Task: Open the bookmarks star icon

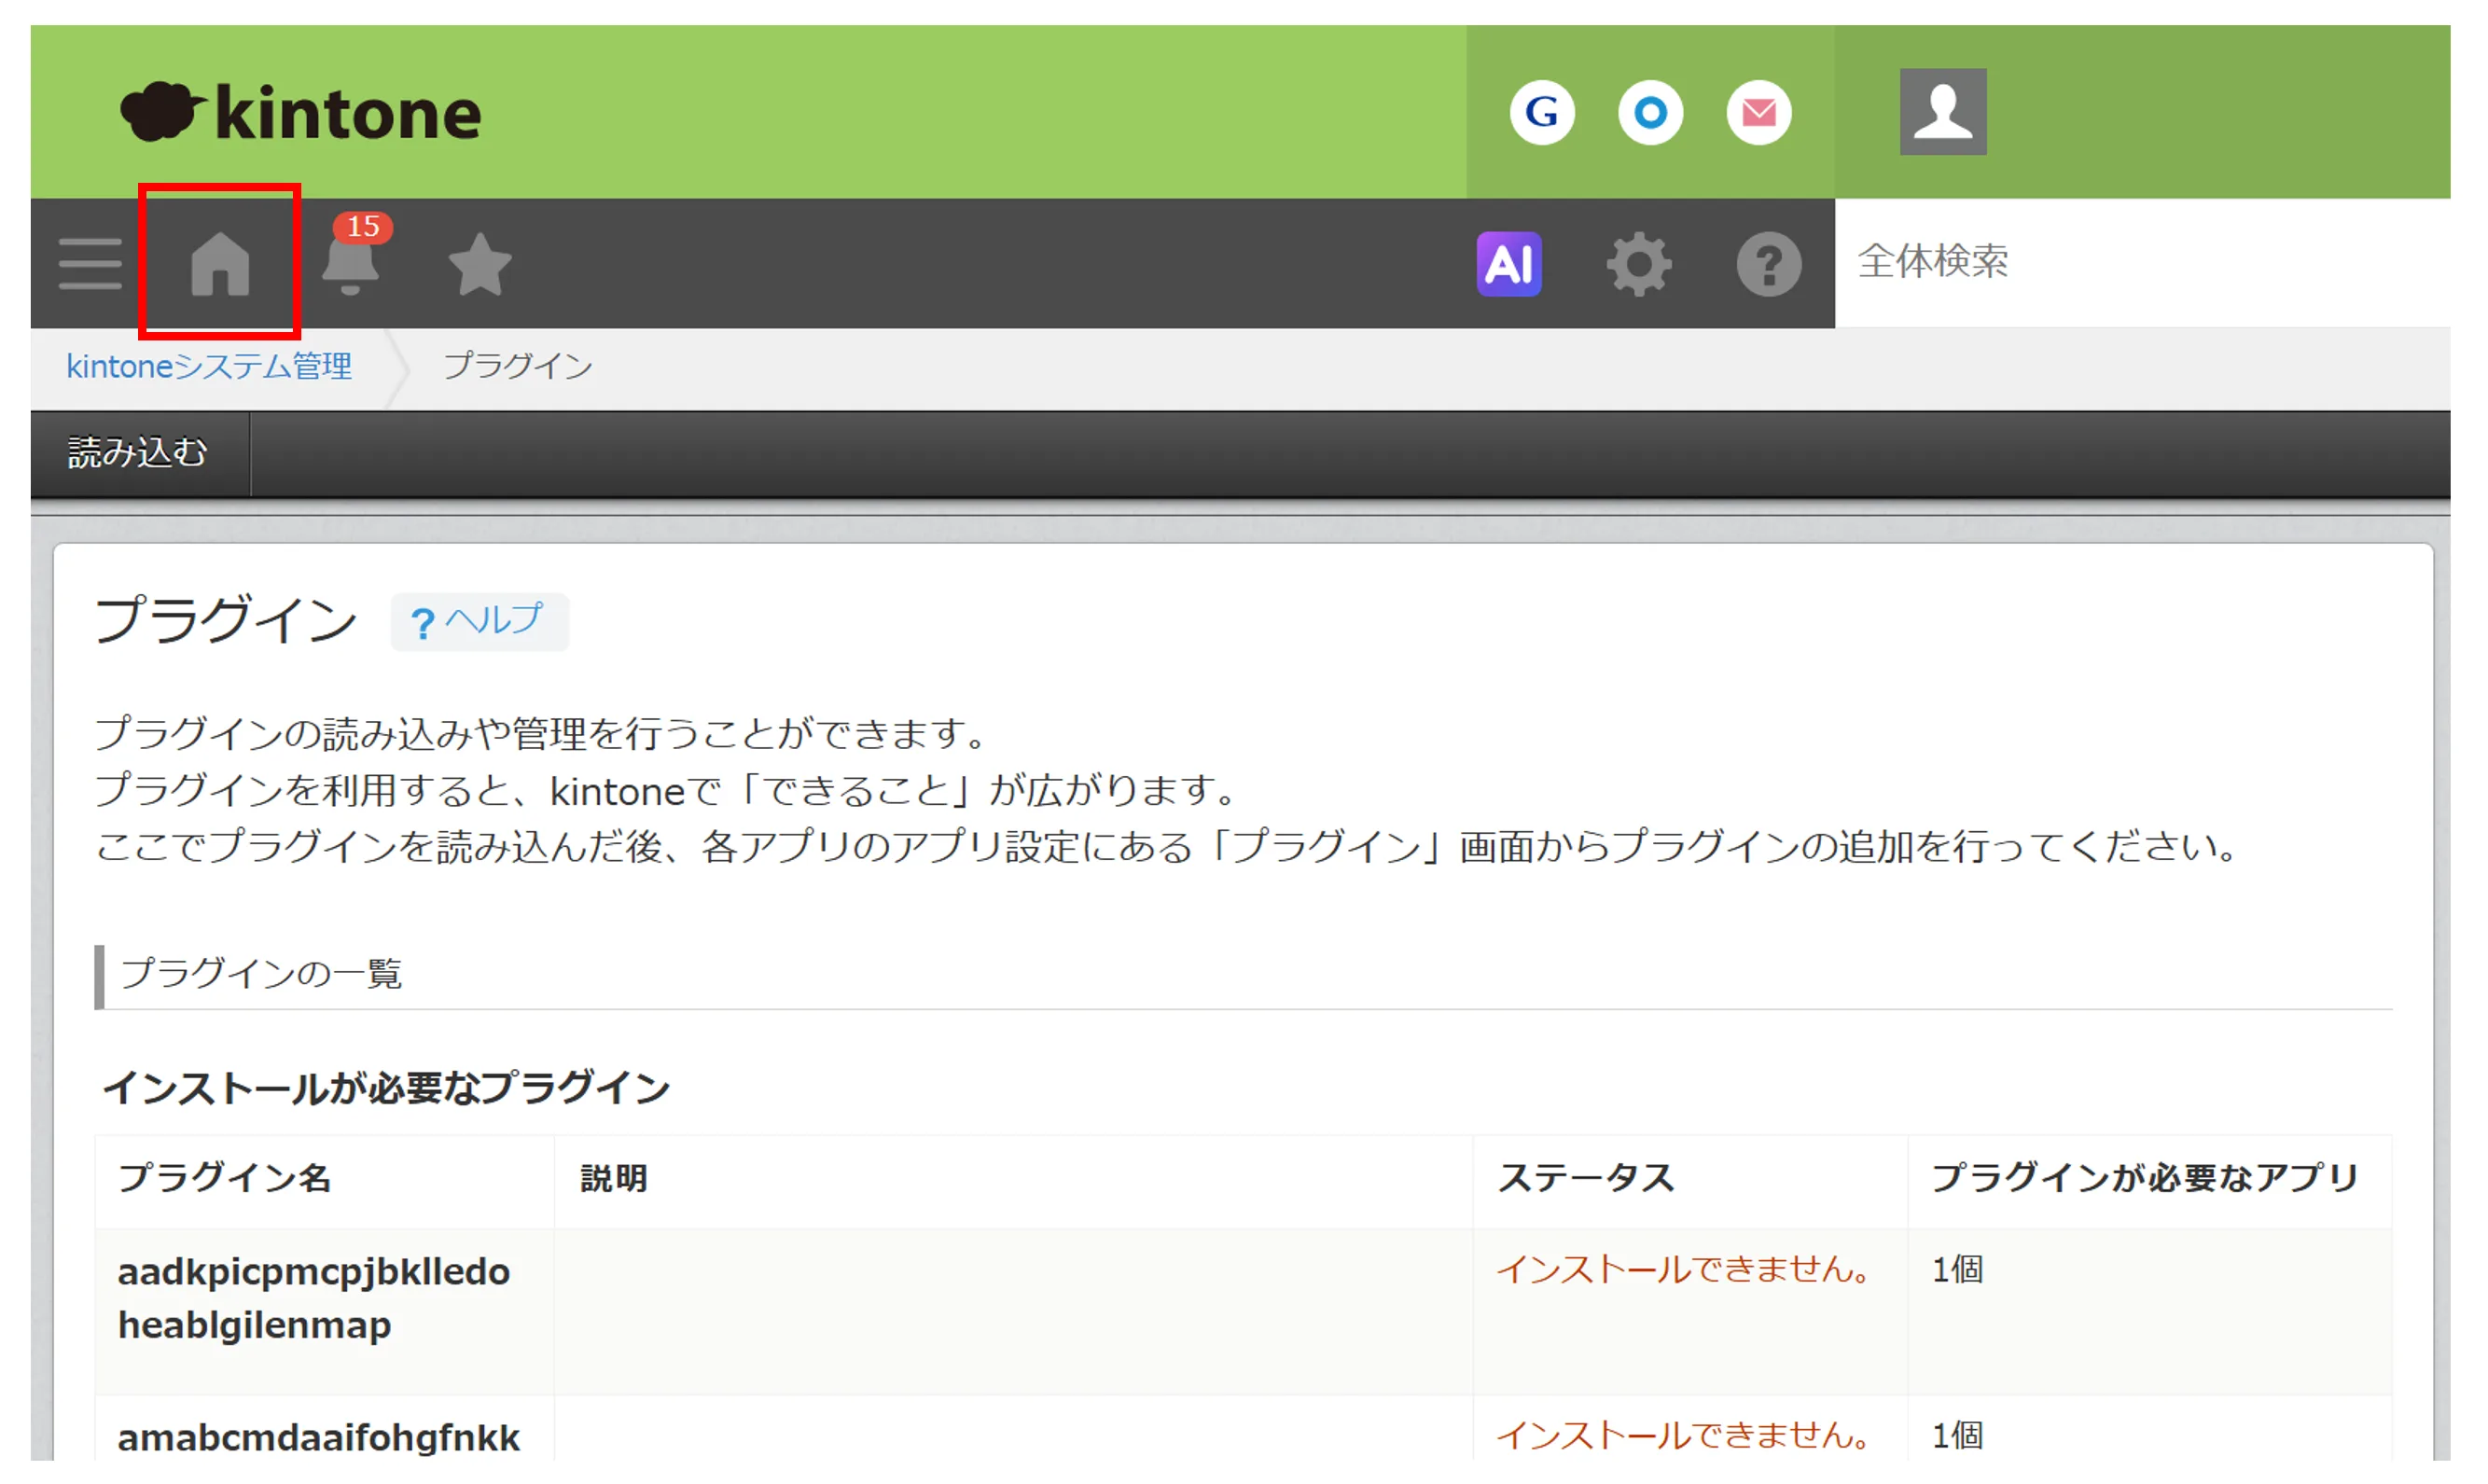Action: (x=480, y=264)
